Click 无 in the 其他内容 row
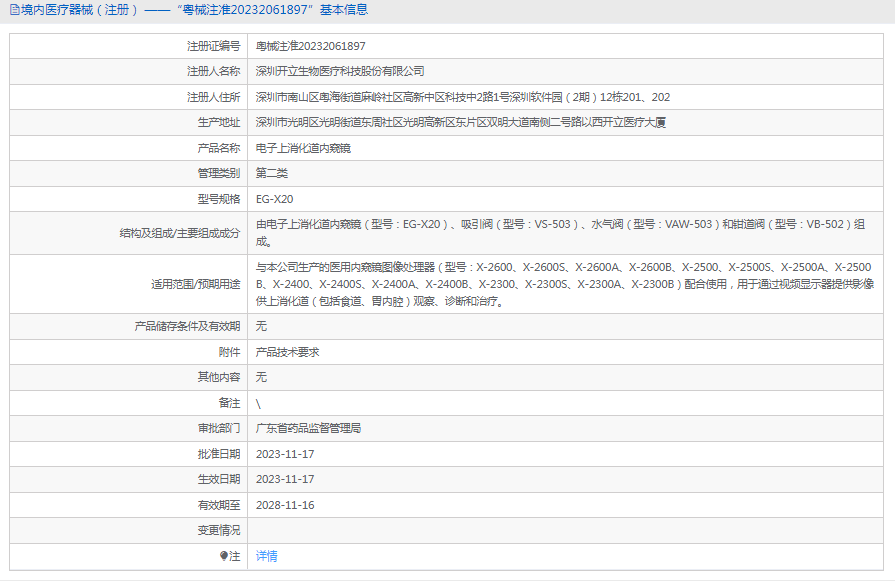 coord(261,377)
